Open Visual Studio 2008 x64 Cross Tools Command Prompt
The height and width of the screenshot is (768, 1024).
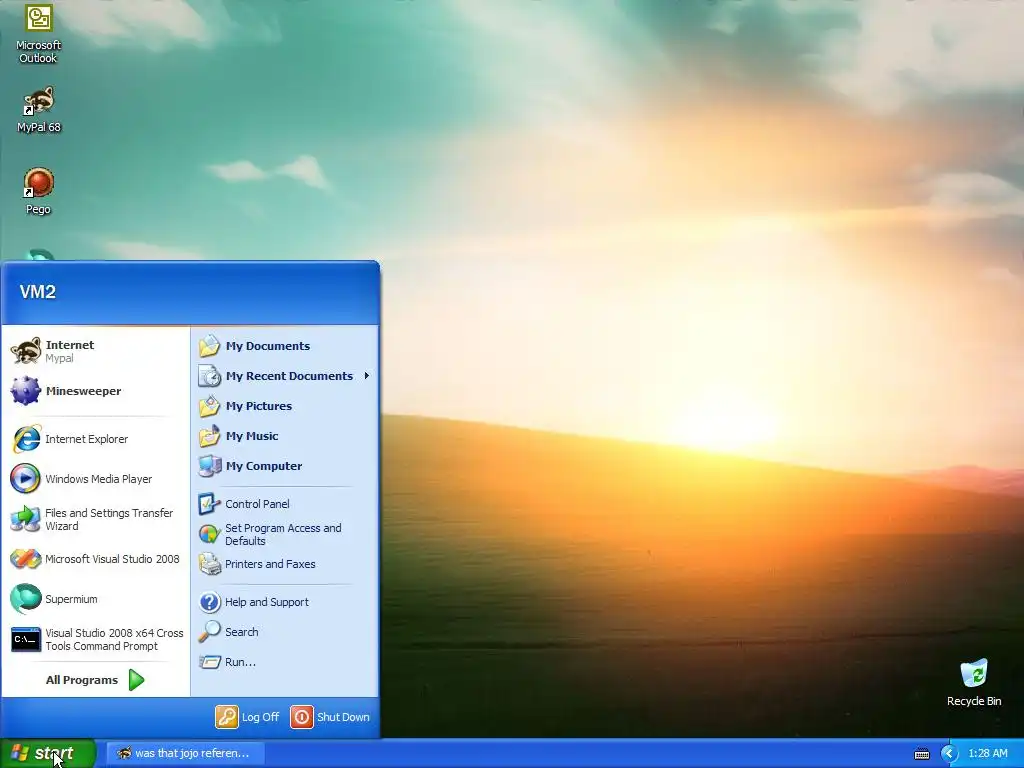pyautogui.click(x=96, y=639)
